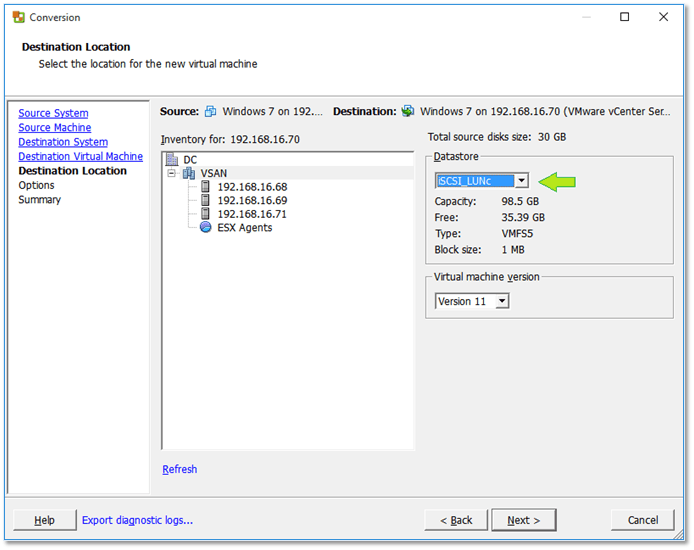Go to the Source Machine step
Viewport: 694px width, 550px height.
point(54,127)
